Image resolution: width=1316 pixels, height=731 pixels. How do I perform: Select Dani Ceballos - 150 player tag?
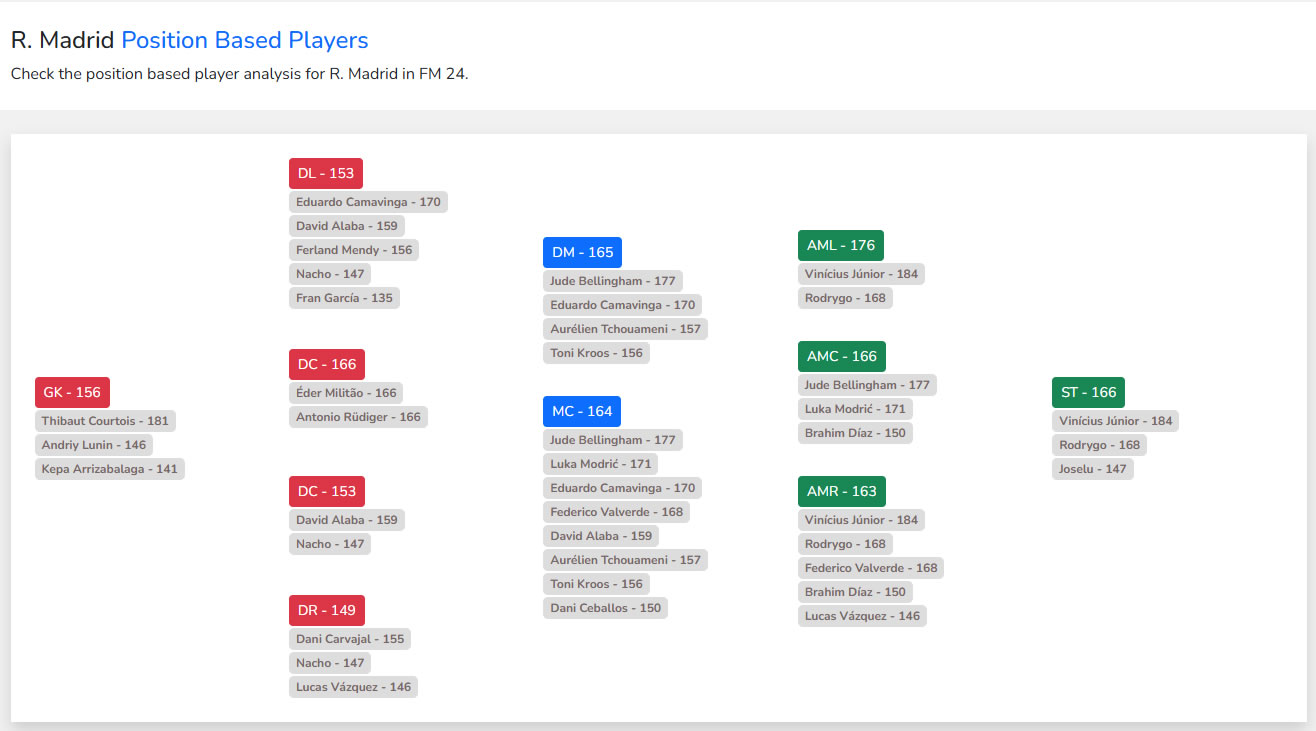pyautogui.click(x=605, y=608)
